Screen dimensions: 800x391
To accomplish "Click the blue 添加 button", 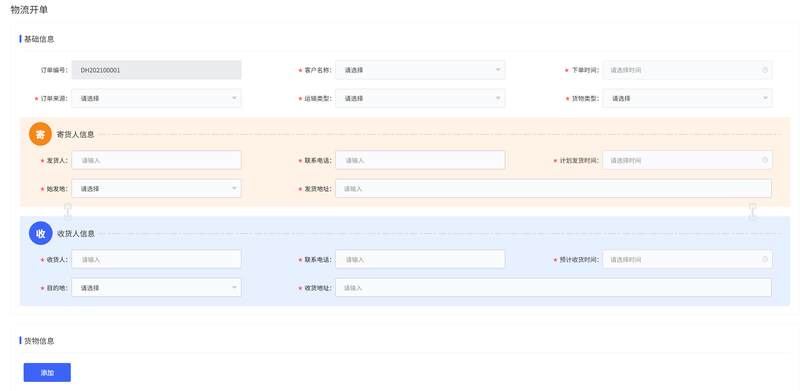I will point(47,373).
